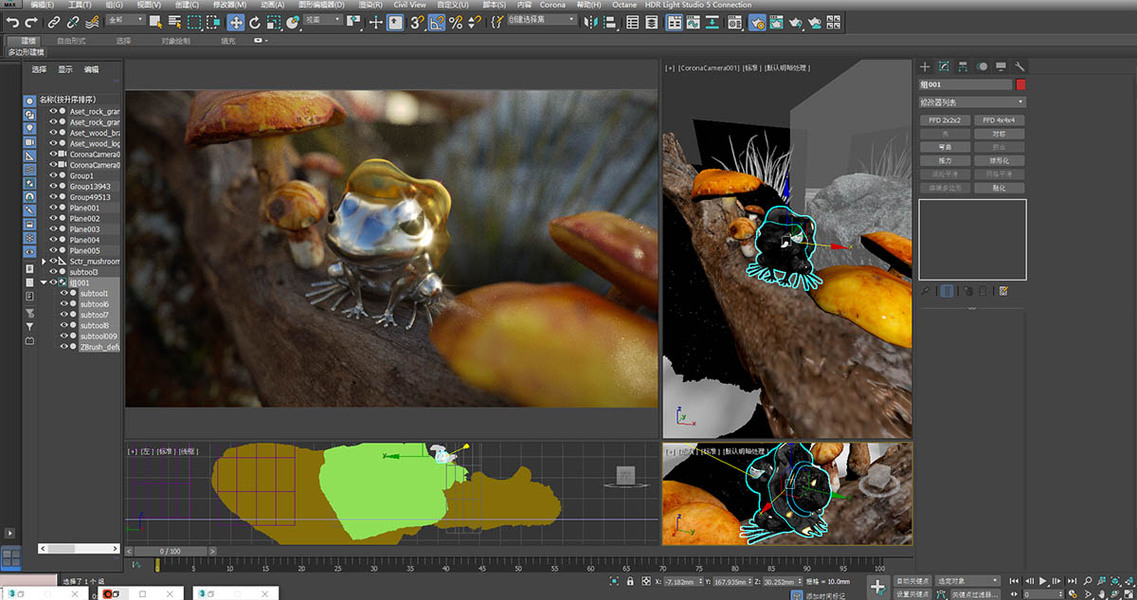1137x600 pixels.
Task: Click the object name field 组001
Action: point(964,85)
